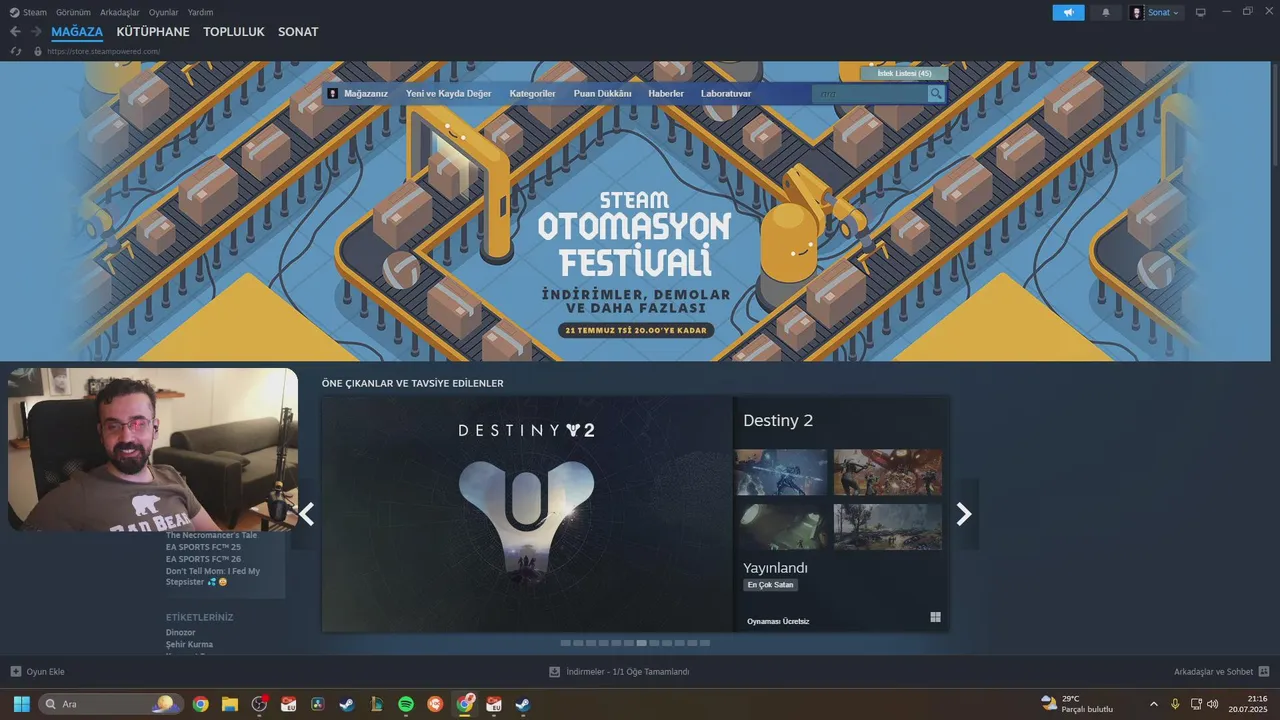The image size is (1280, 720).
Task: Go forward with the forward arrow
Action: [x=36, y=31]
